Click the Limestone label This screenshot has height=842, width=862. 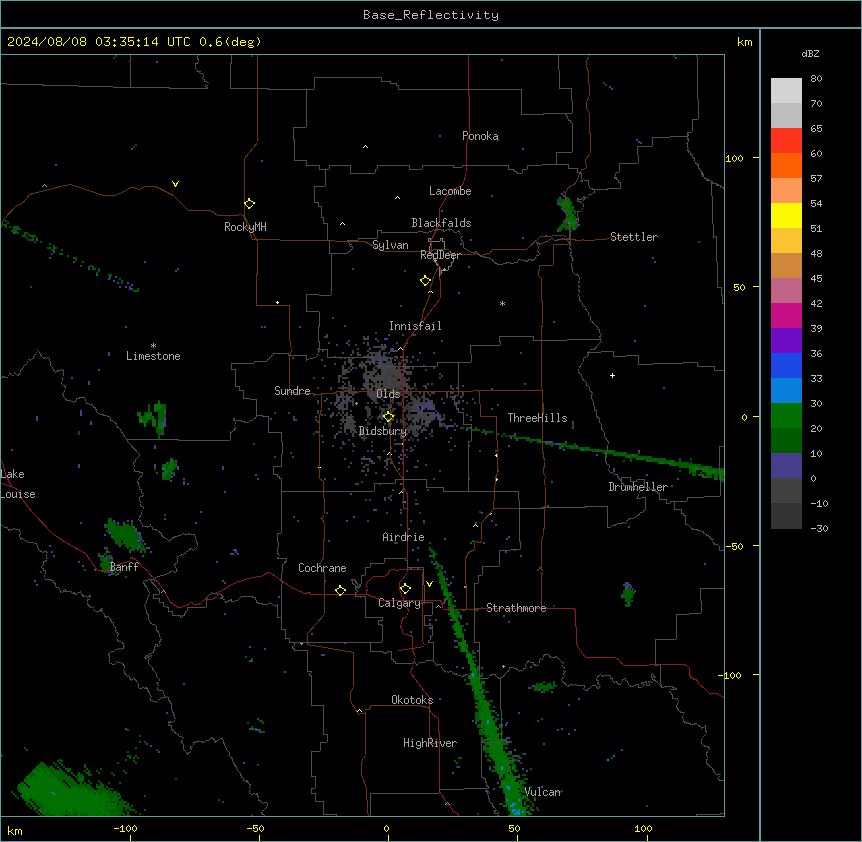153,356
